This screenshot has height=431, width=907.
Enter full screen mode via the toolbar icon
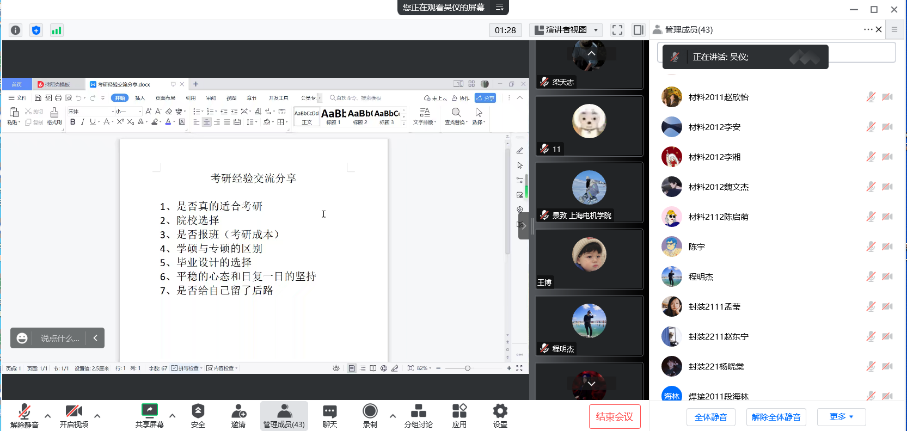pos(617,30)
